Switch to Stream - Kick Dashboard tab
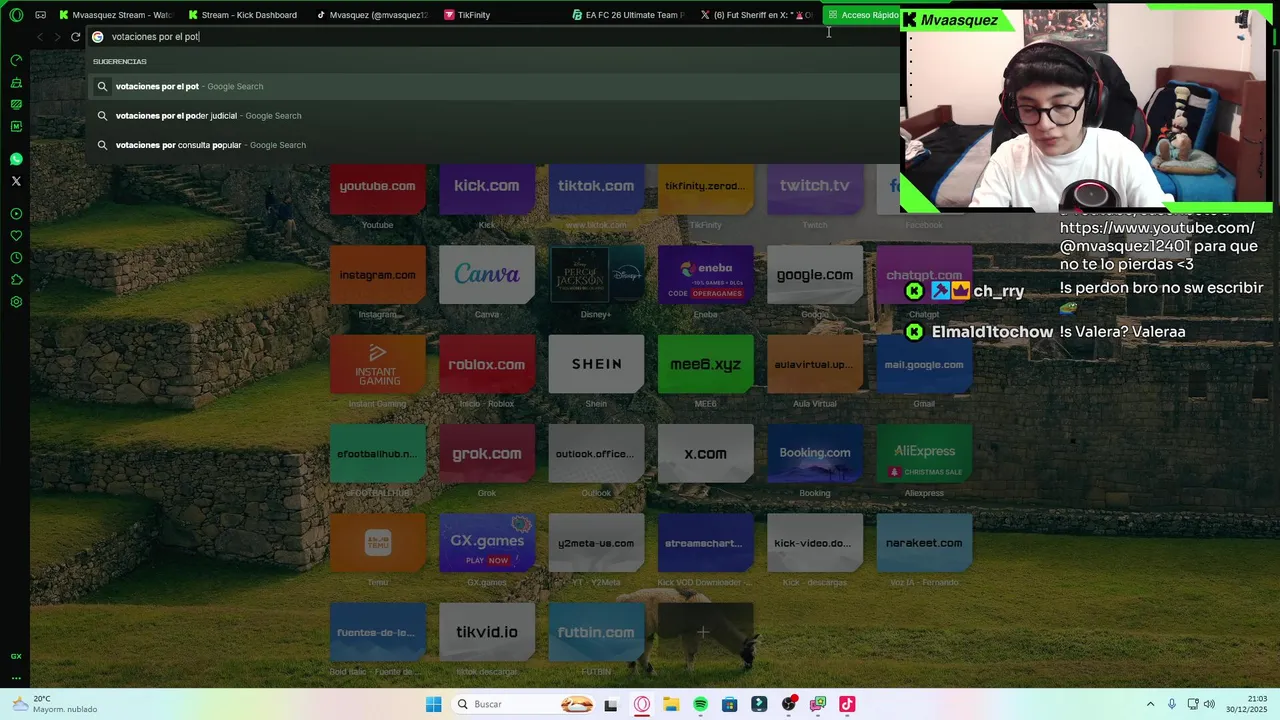The image size is (1280, 720). 245,15
